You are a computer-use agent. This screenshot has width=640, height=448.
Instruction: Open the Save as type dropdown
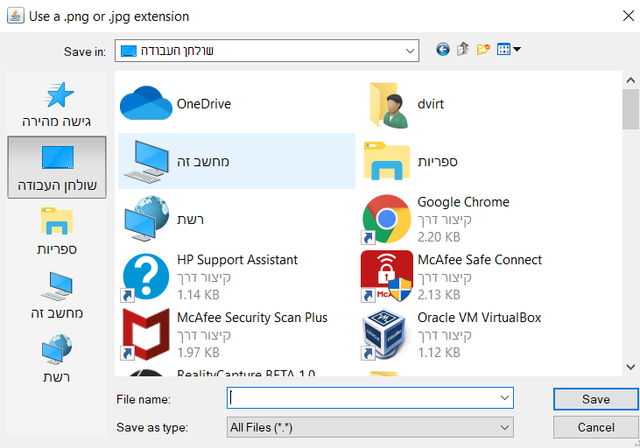(370, 427)
